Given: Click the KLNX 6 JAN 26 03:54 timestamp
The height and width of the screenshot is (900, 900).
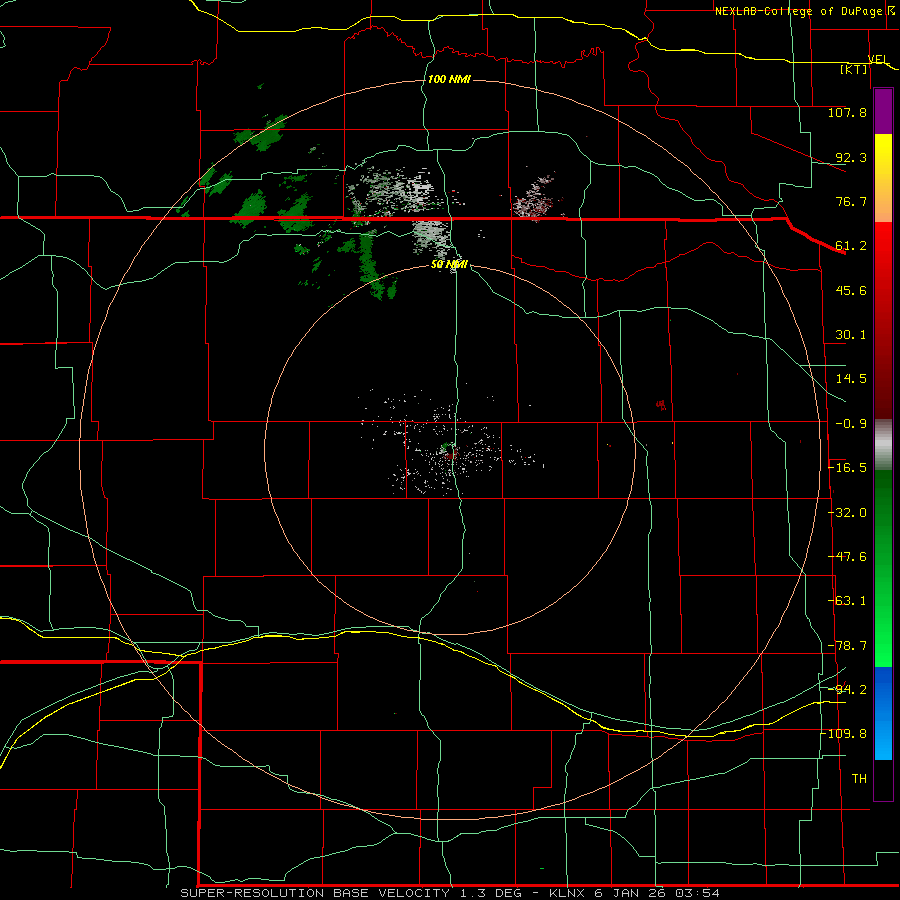Looking at the screenshot, I should pyautogui.click(x=634, y=893).
